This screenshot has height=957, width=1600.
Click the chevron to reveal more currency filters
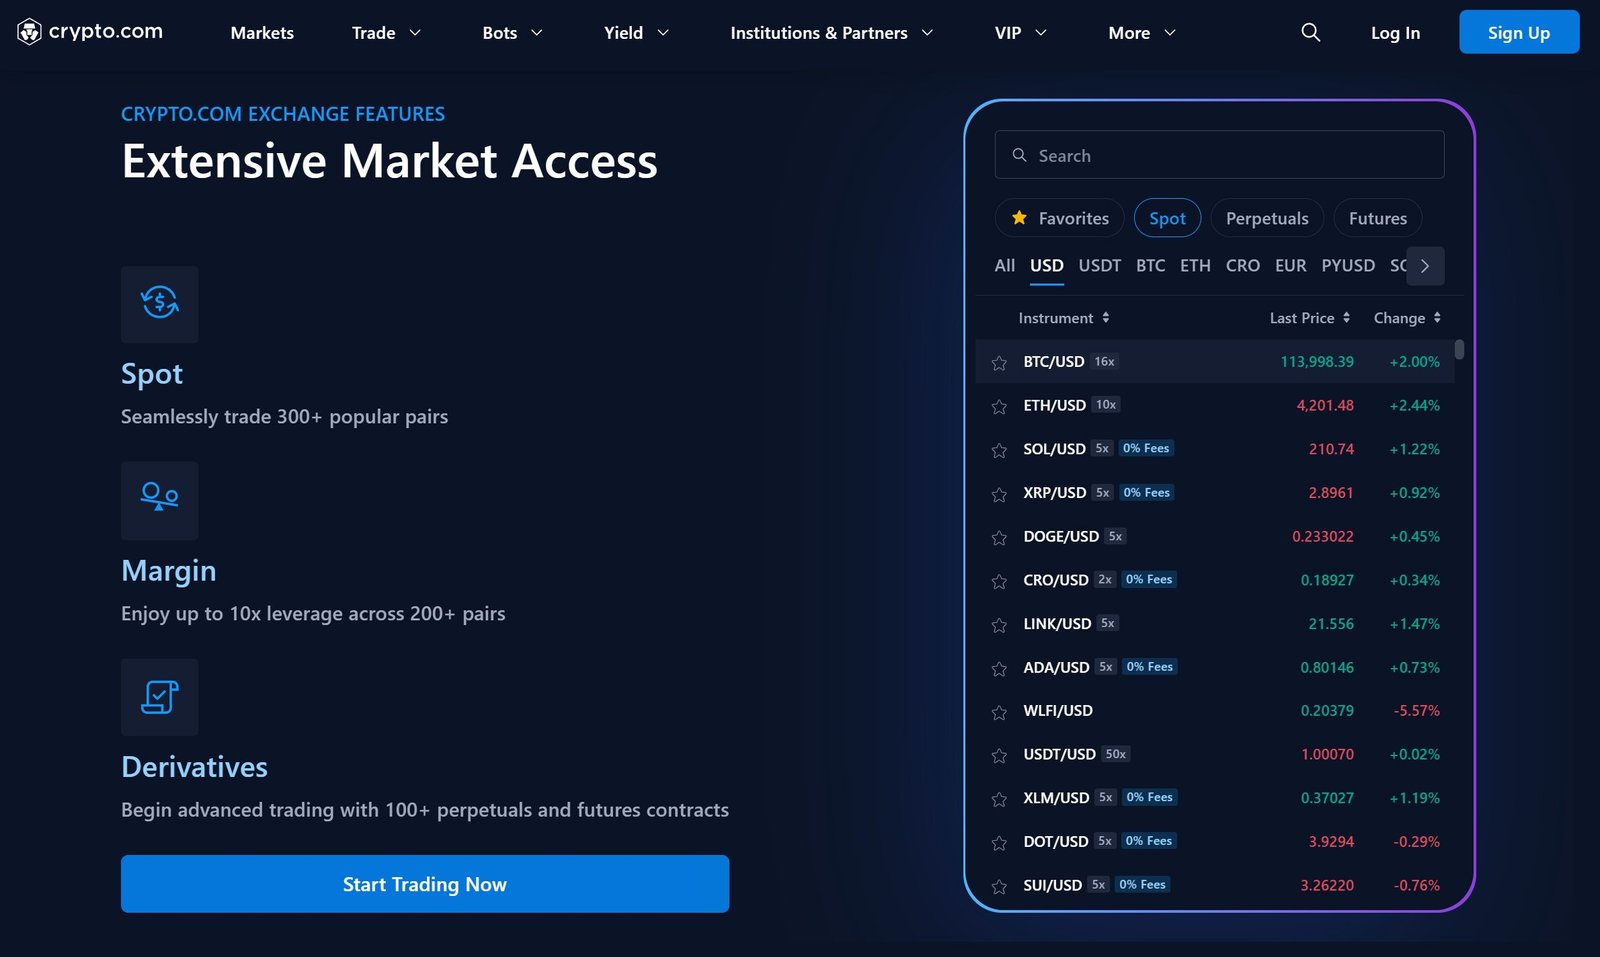point(1425,266)
